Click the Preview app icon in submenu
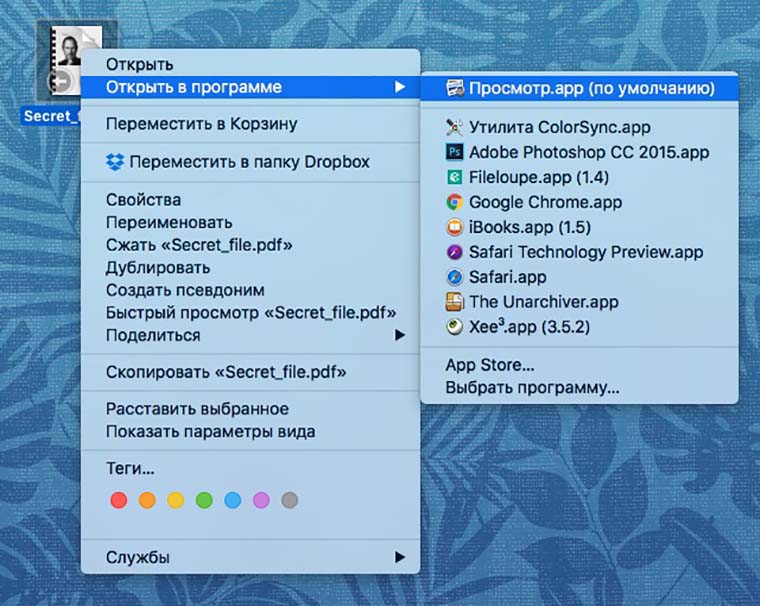The height and width of the screenshot is (606, 760). pyautogui.click(x=455, y=88)
